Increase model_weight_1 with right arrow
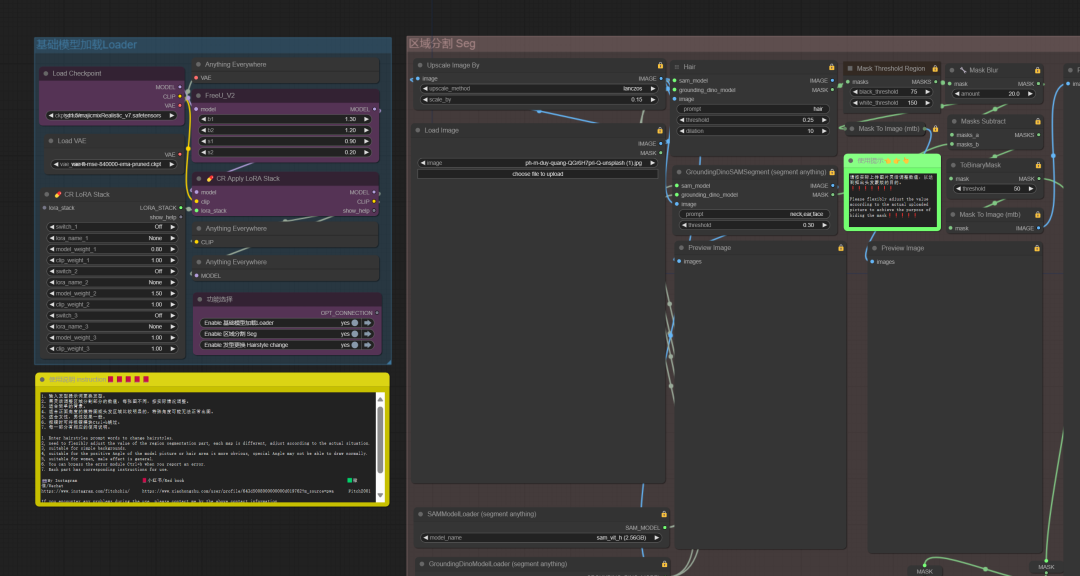This screenshot has height=576, width=1080. pyautogui.click(x=173, y=249)
